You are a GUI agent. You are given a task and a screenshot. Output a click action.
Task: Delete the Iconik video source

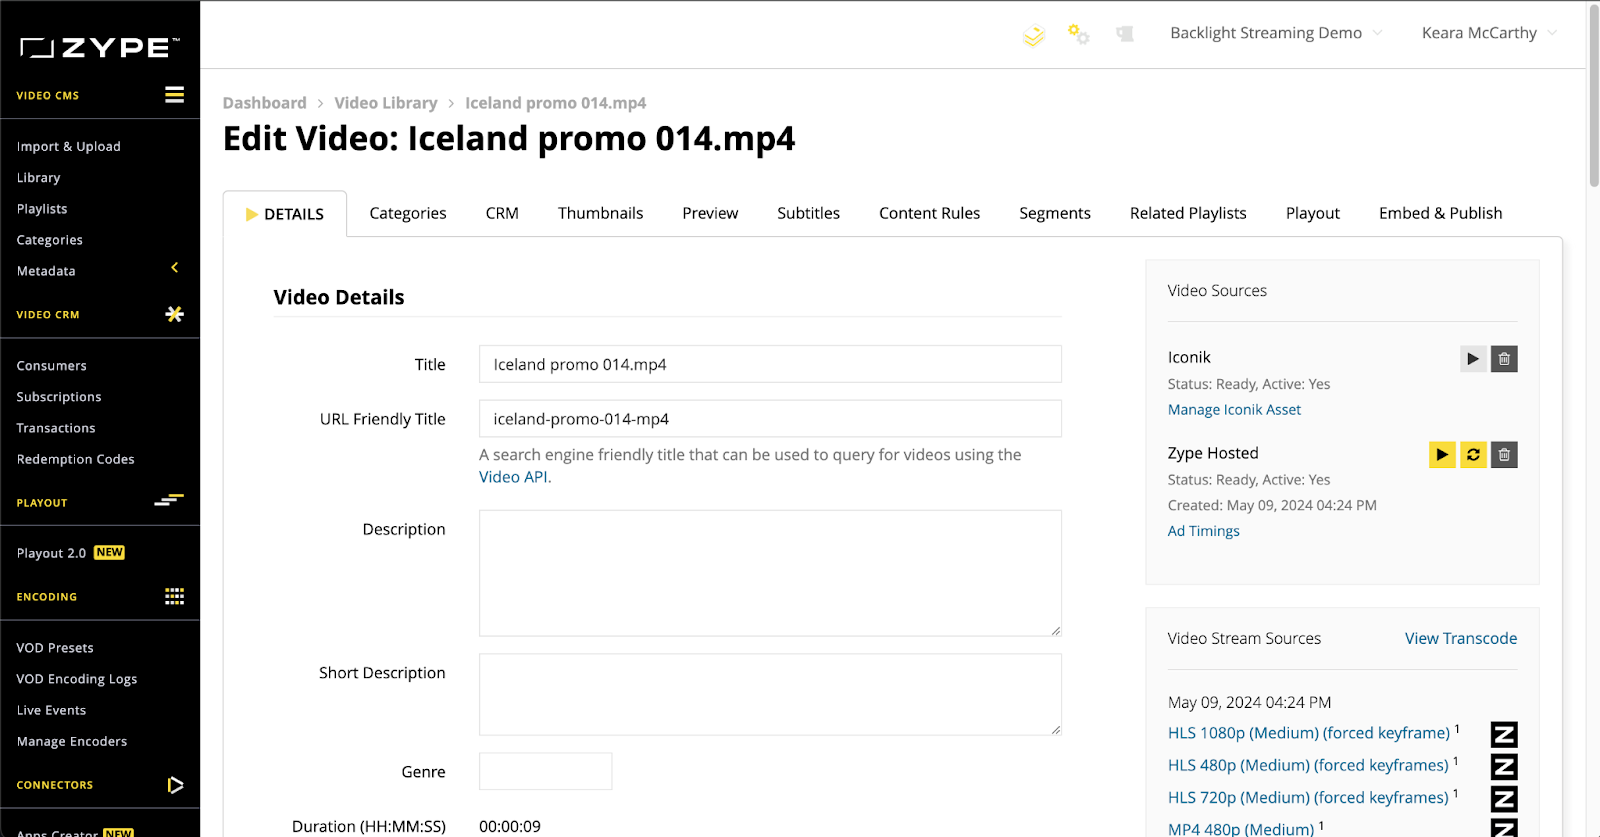click(x=1504, y=359)
